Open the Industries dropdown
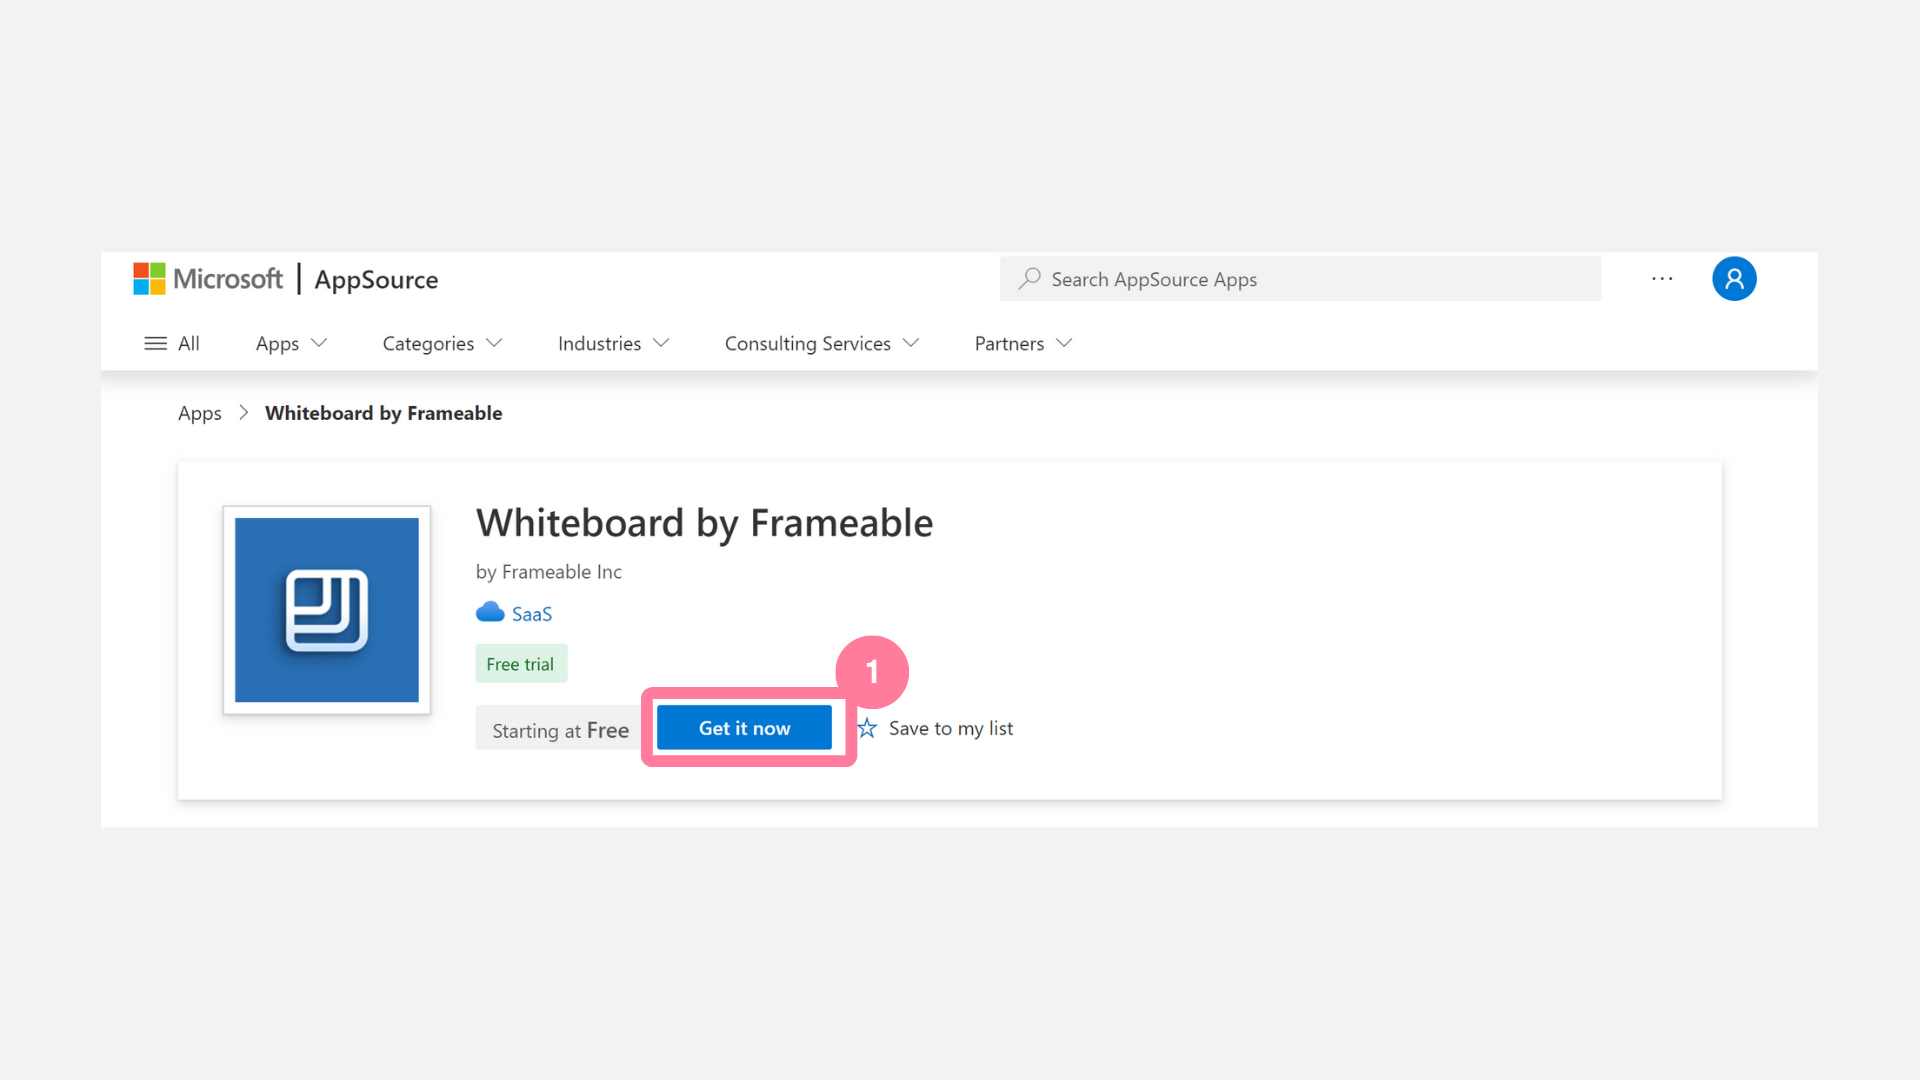Screen dimensions: 1920x1080 tap(613, 343)
